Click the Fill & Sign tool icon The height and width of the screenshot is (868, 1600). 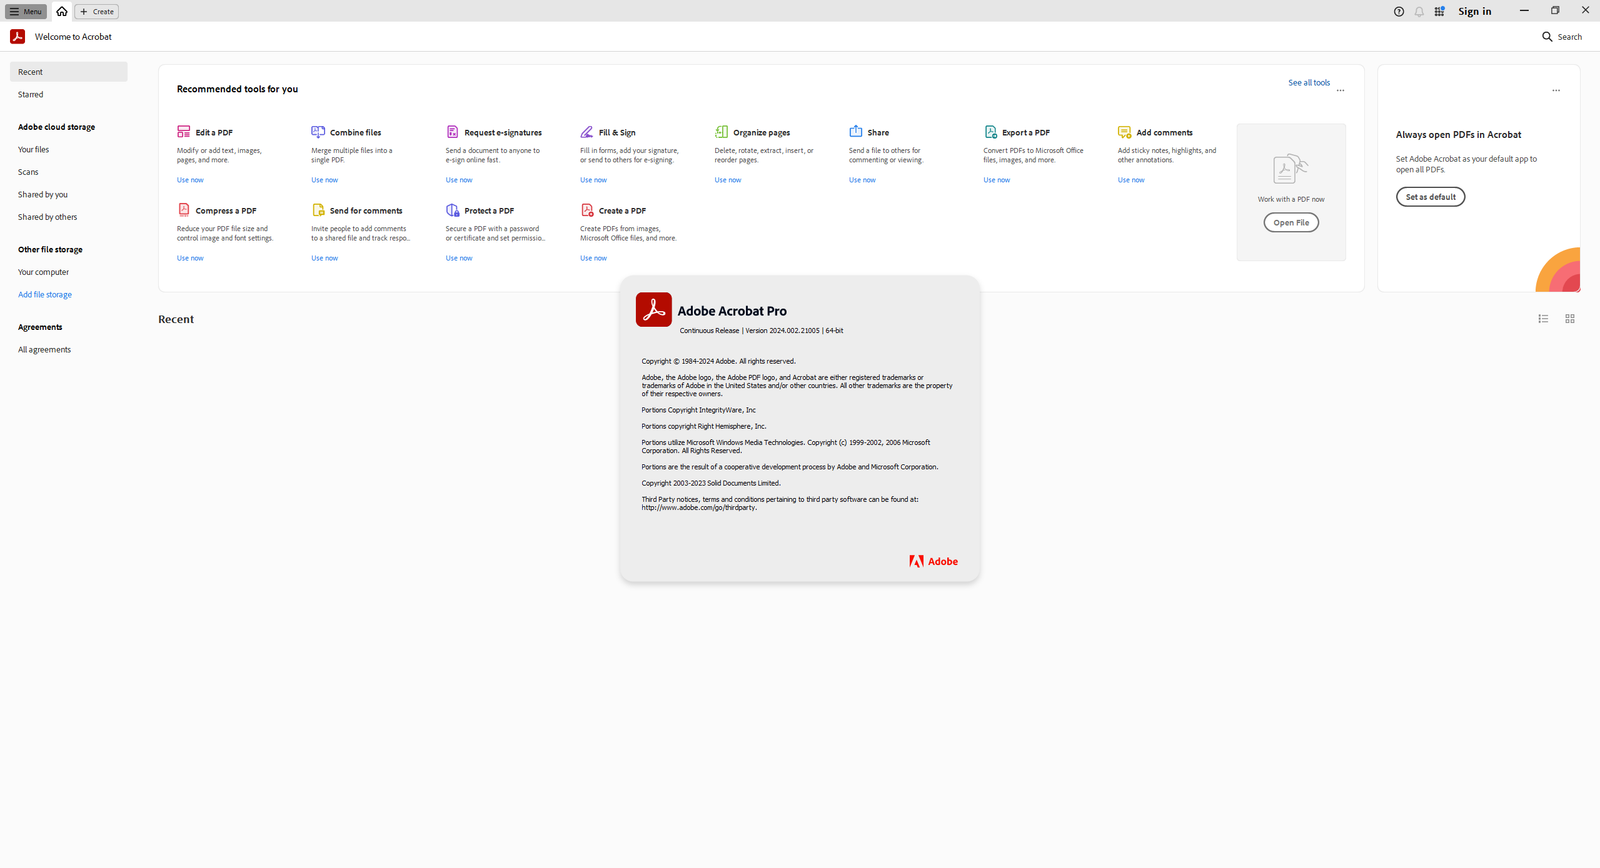click(587, 132)
